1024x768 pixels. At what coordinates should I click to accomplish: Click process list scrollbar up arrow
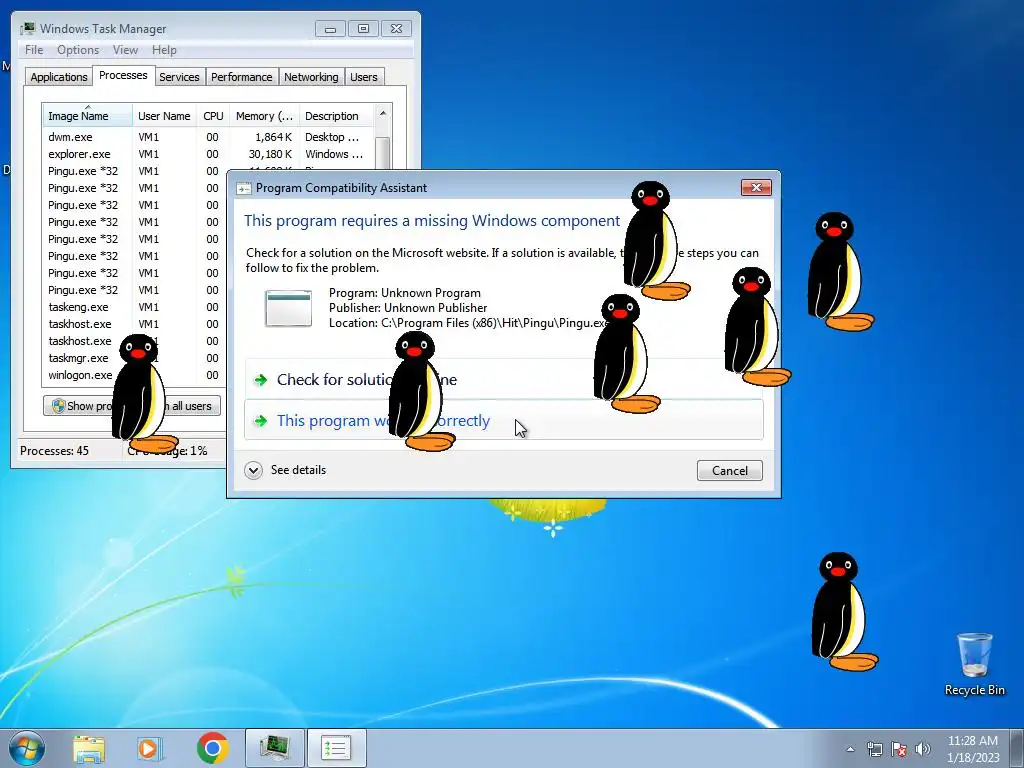(383, 114)
